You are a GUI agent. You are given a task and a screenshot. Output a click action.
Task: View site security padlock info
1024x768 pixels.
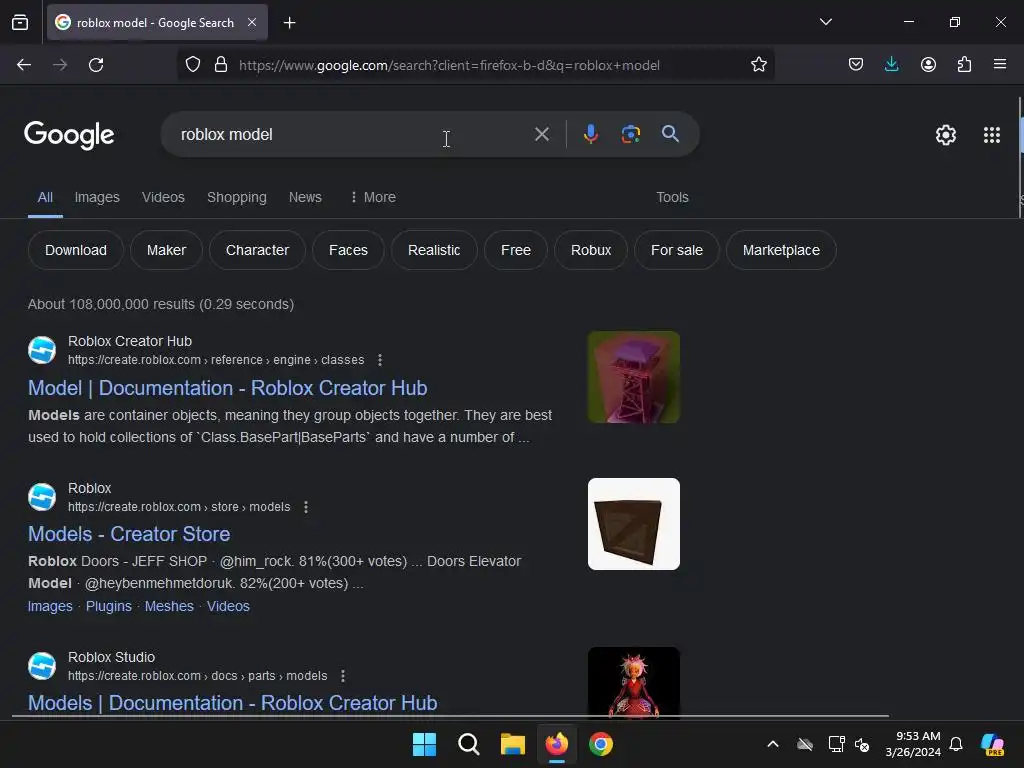point(221,65)
